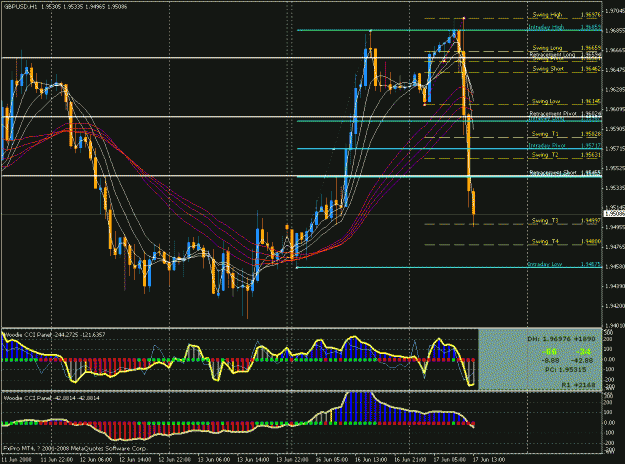The image size is (625, 464).
Task: Click the Swing High value 1.96976
Action: (591, 15)
